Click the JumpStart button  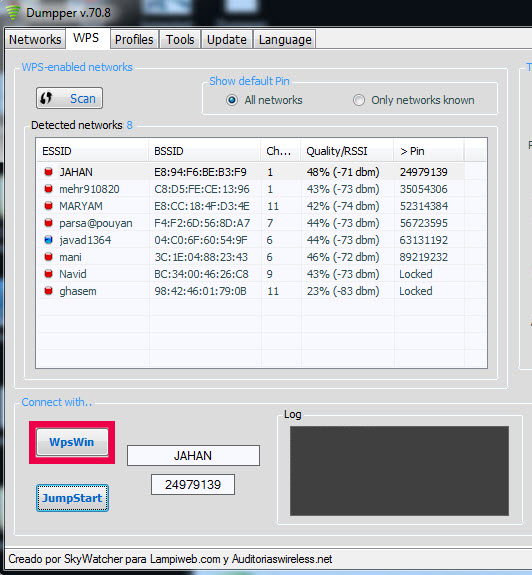point(72,498)
